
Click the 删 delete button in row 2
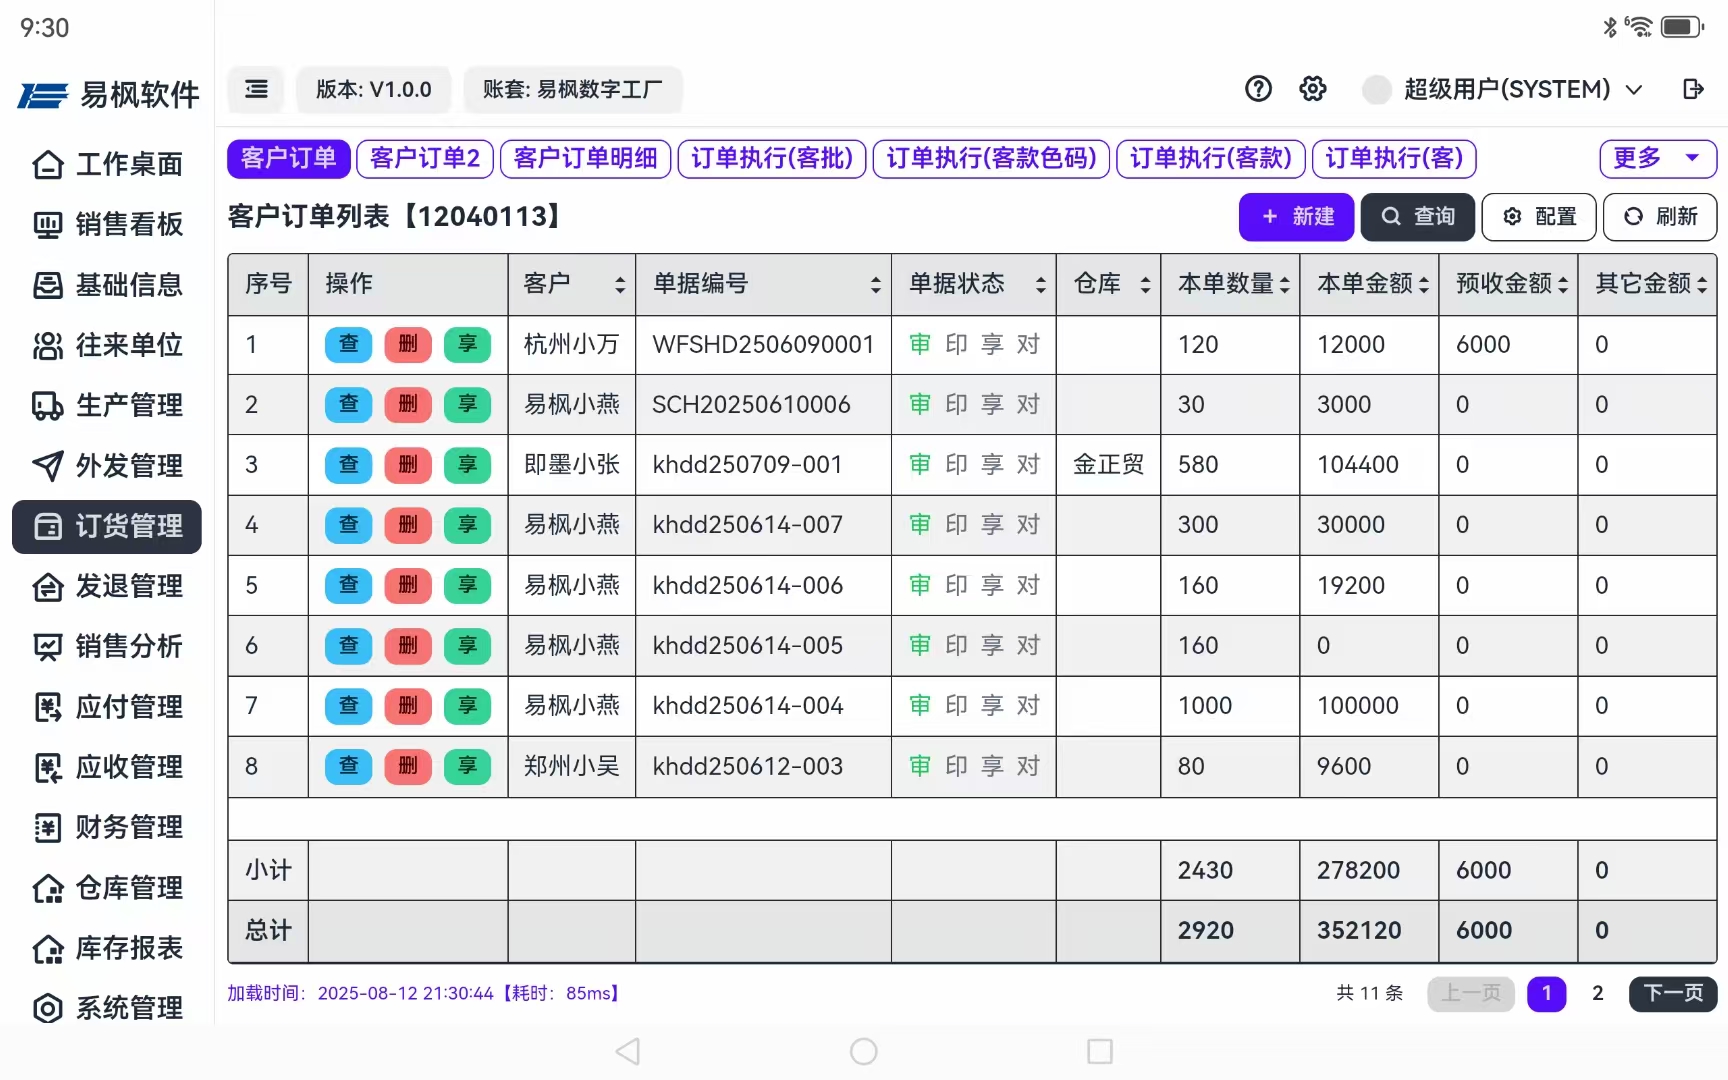(408, 404)
